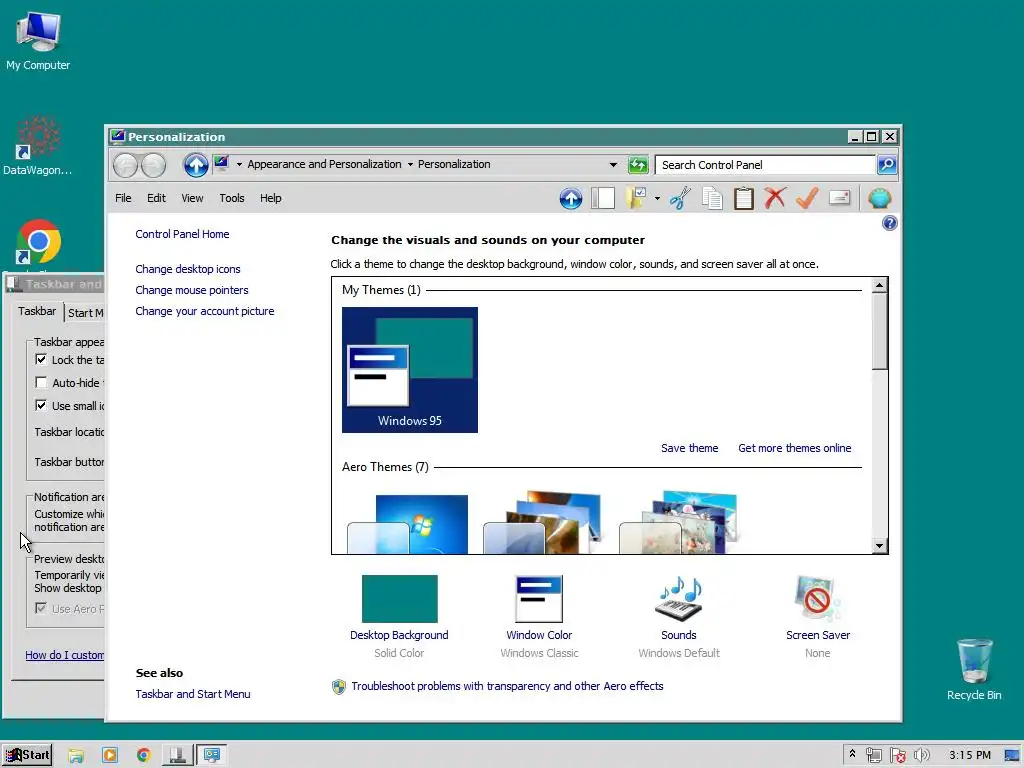Image resolution: width=1024 pixels, height=768 pixels.
Task: Open address bar history dropdown arrow
Action: click(613, 165)
